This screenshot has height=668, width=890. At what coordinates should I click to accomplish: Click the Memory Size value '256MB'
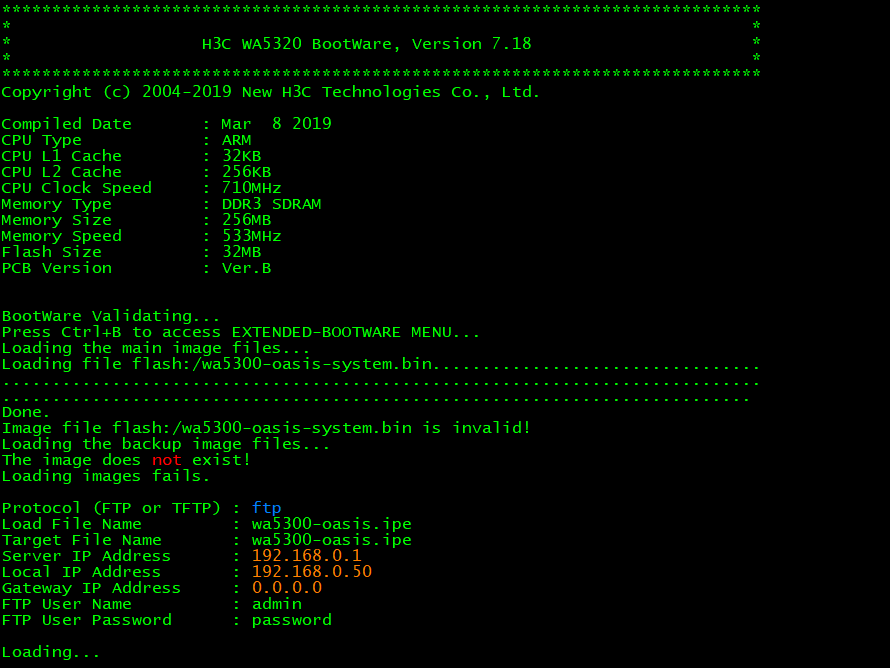click(x=246, y=220)
